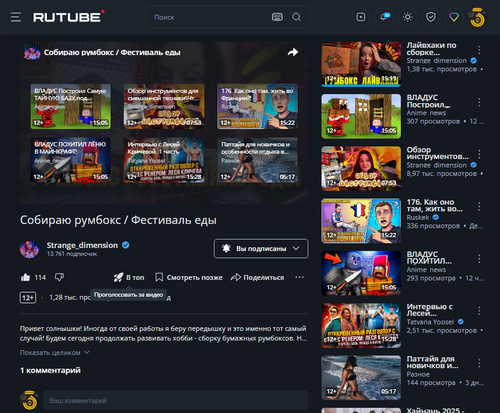Open the hamburger side menu

[16, 17]
